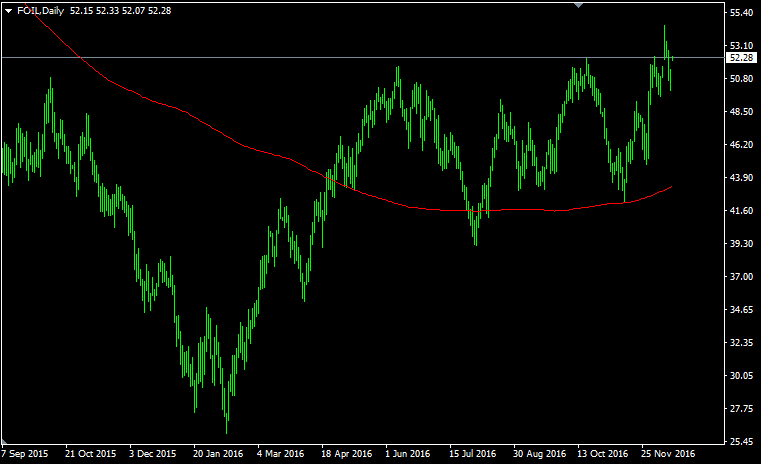Click the 18 Apr 2016 date label
This screenshot has width=761, height=464.
(x=347, y=454)
